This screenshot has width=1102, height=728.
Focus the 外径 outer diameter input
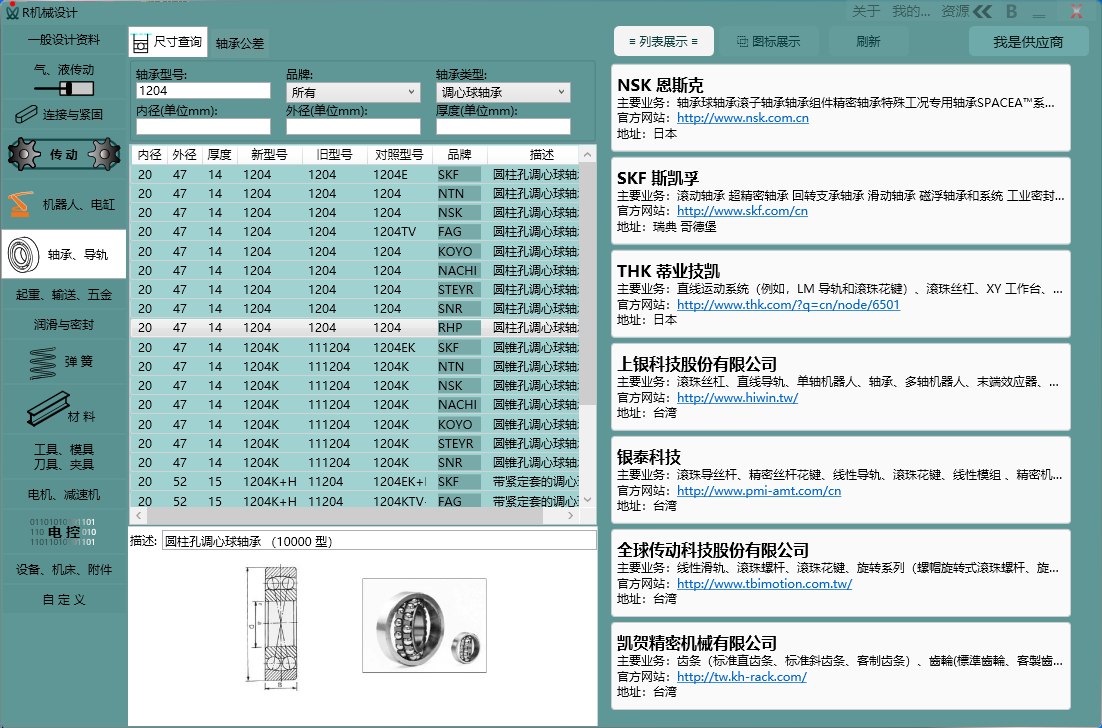click(x=353, y=126)
